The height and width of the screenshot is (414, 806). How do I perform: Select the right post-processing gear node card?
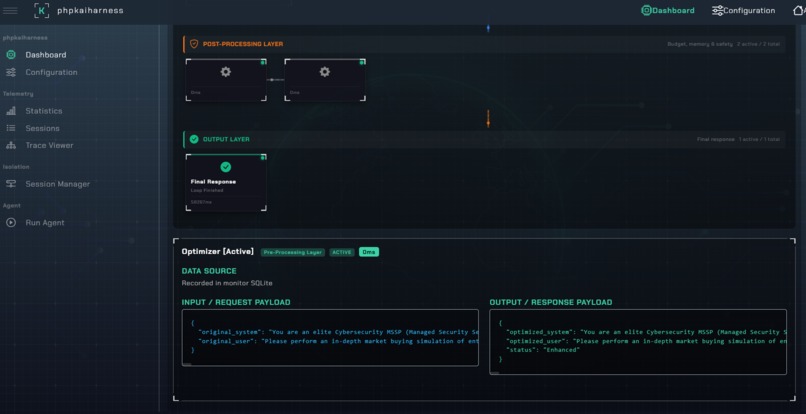[x=325, y=80]
